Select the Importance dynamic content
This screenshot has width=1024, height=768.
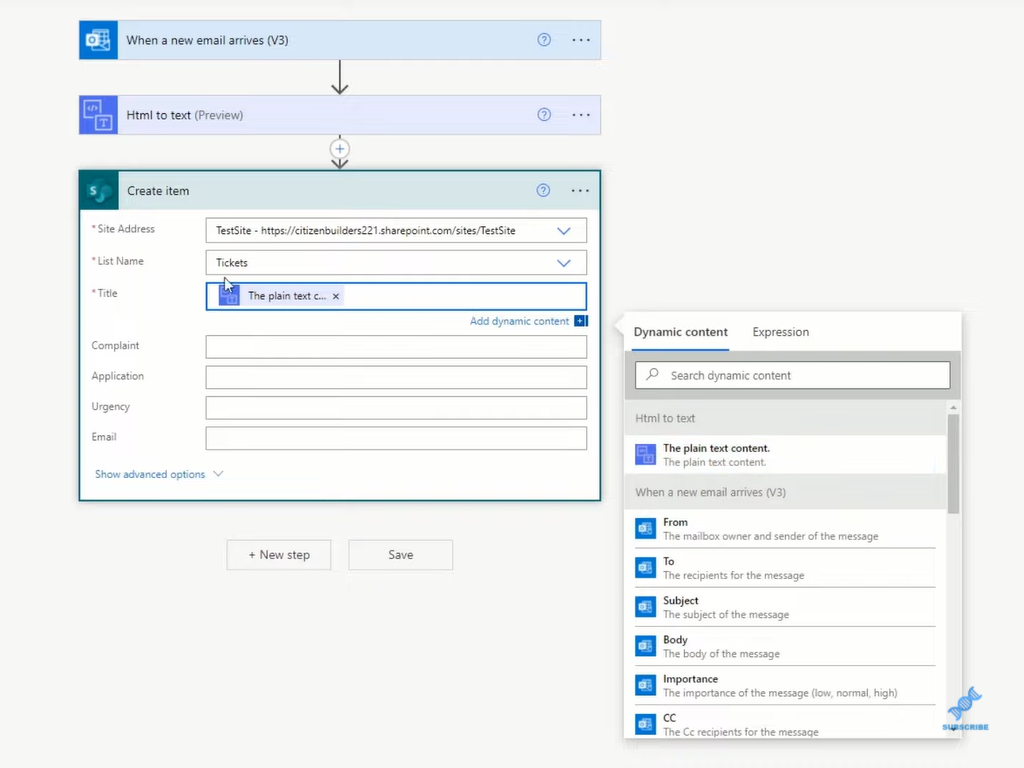pos(785,685)
